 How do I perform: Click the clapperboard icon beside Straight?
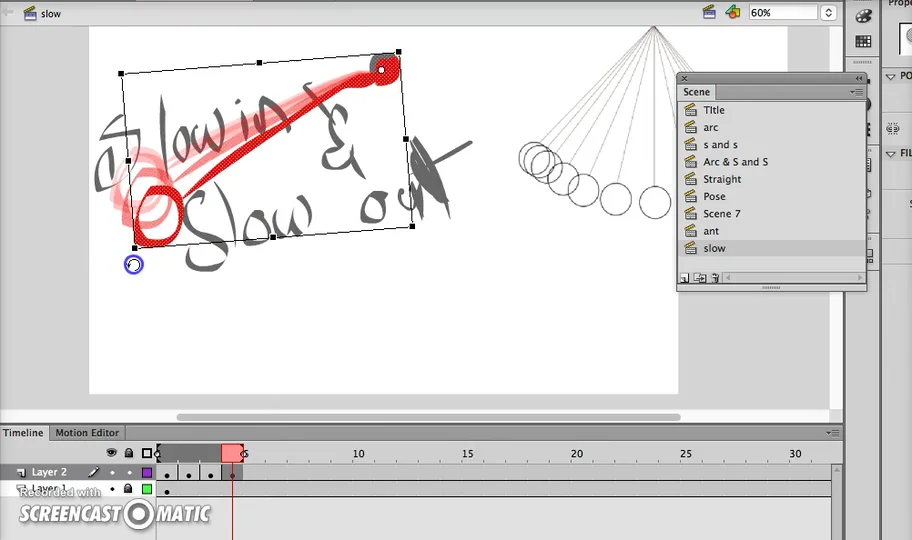pyautogui.click(x=690, y=179)
